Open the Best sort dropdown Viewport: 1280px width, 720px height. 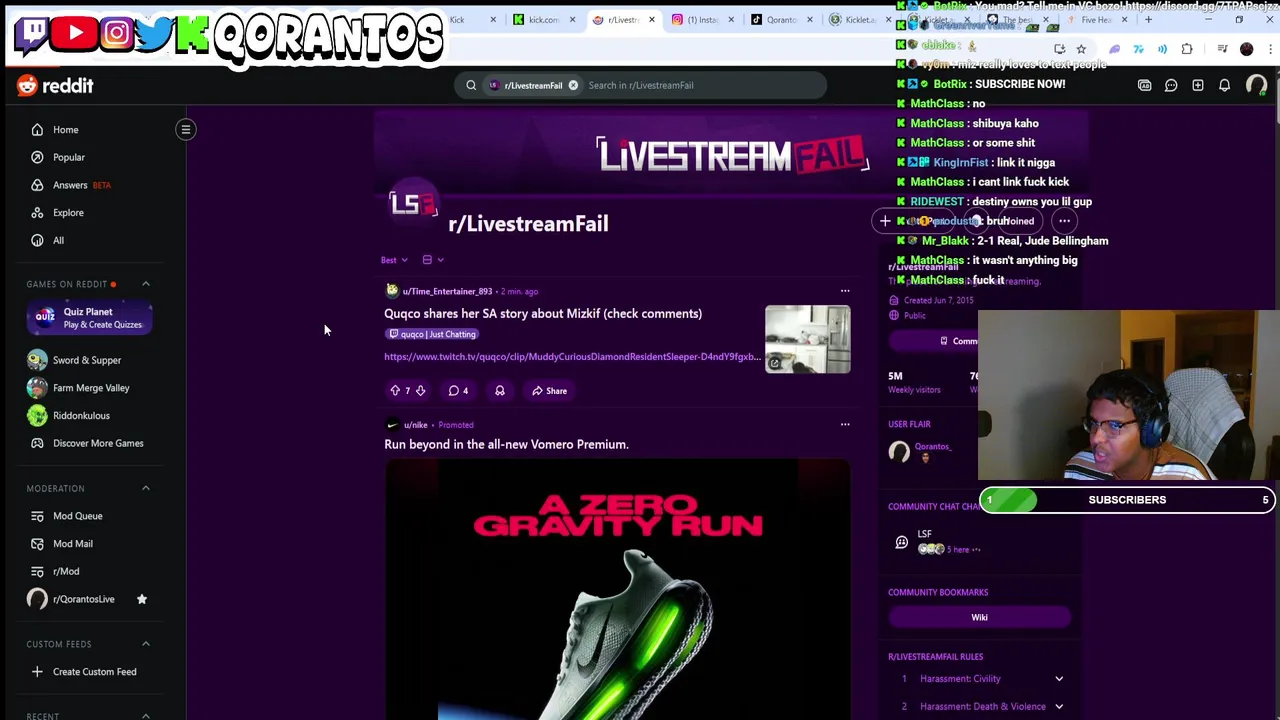[x=394, y=260]
